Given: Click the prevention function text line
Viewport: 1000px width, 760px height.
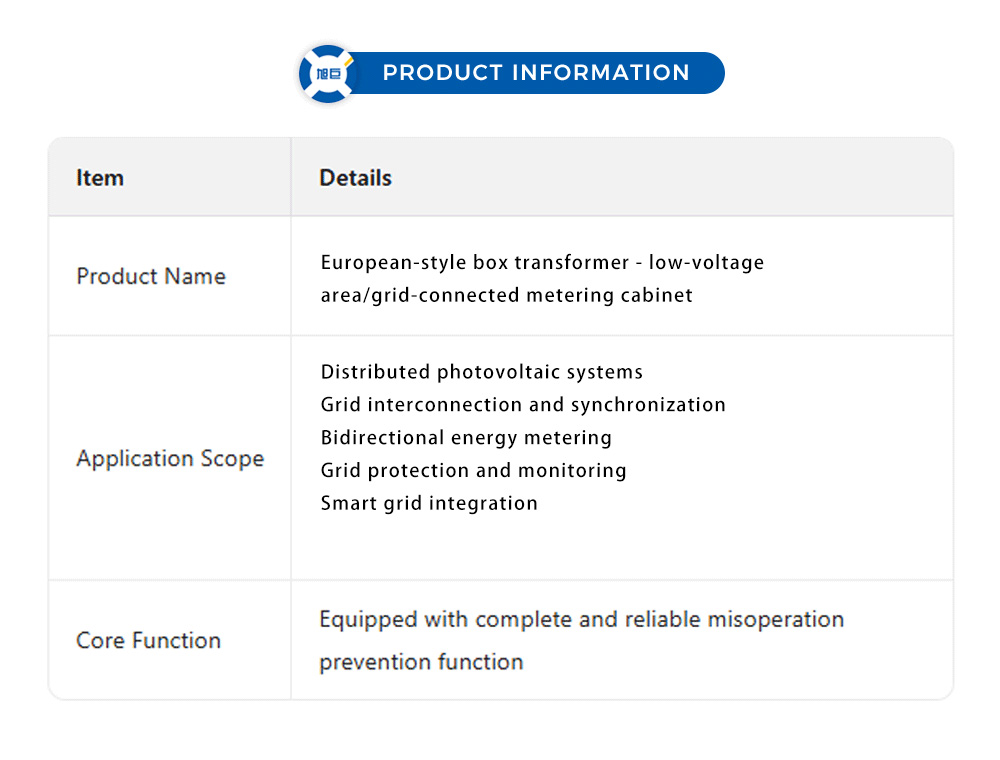Looking at the screenshot, I should coord(421,662).
